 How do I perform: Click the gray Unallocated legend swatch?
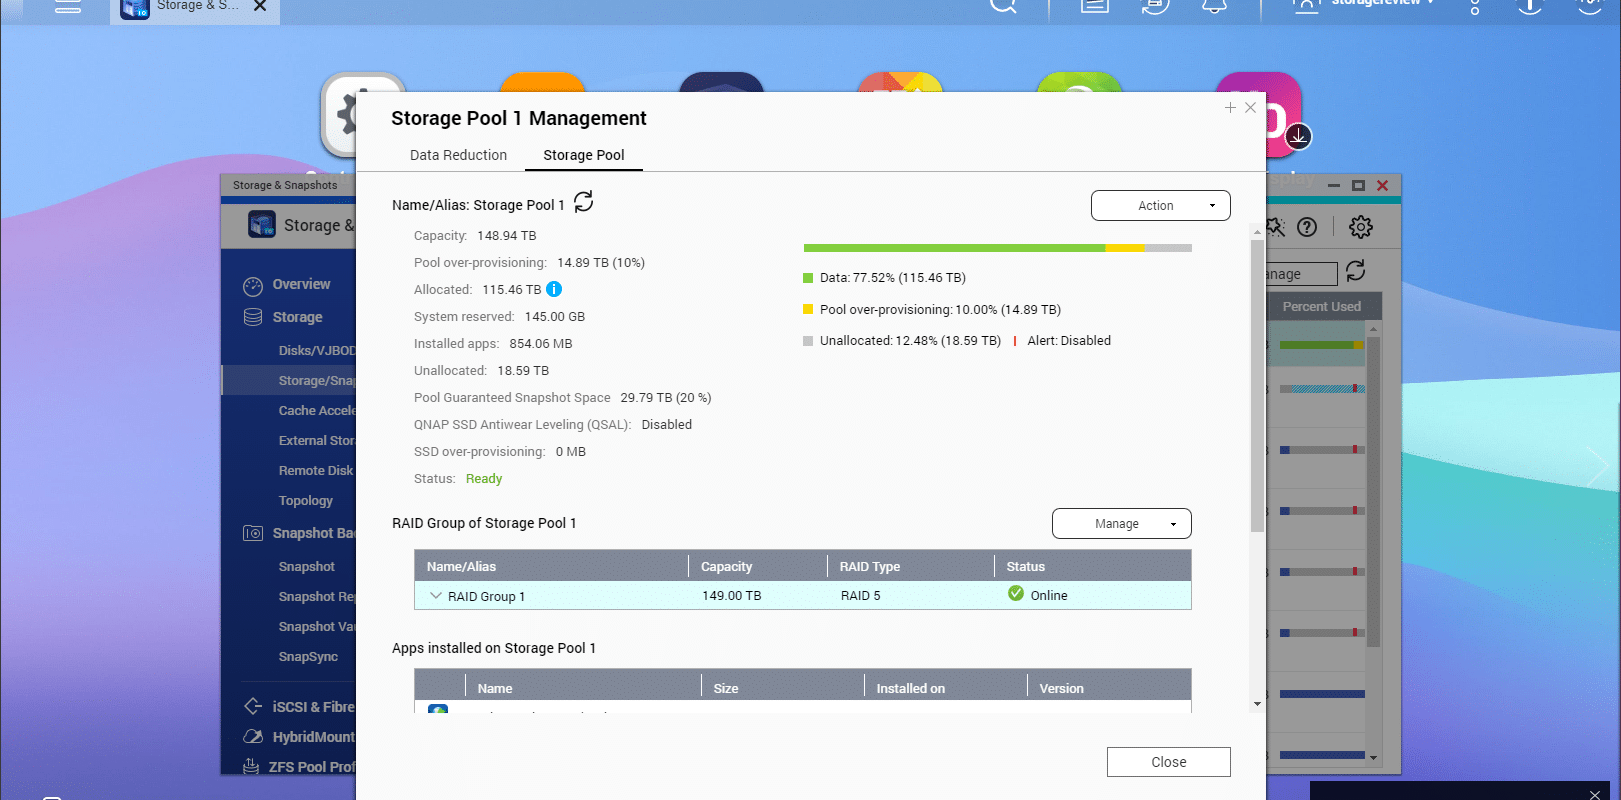808,341
